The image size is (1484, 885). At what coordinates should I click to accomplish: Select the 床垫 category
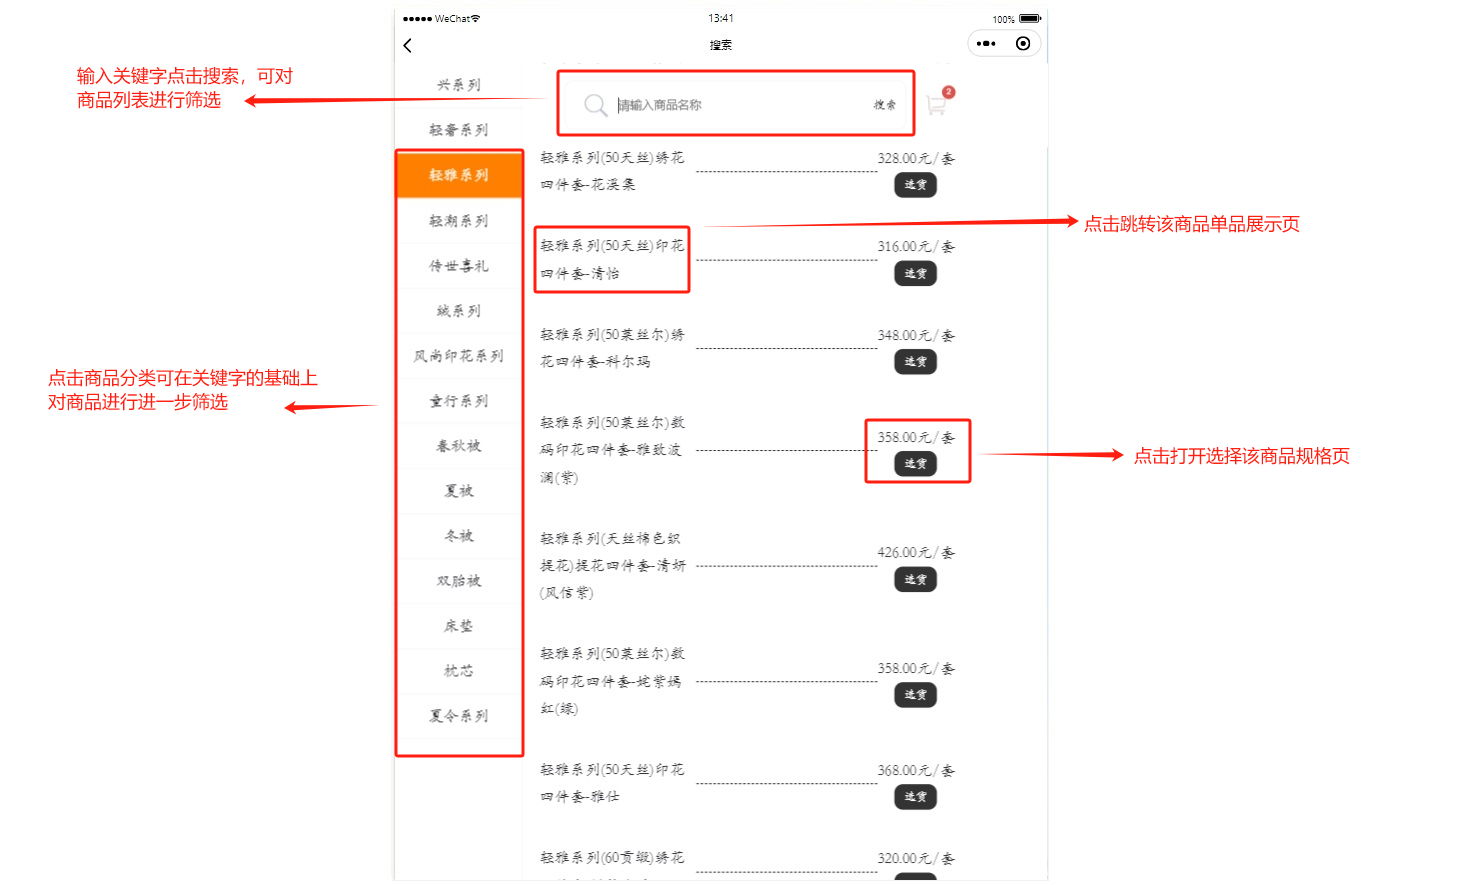pos(459,626)
